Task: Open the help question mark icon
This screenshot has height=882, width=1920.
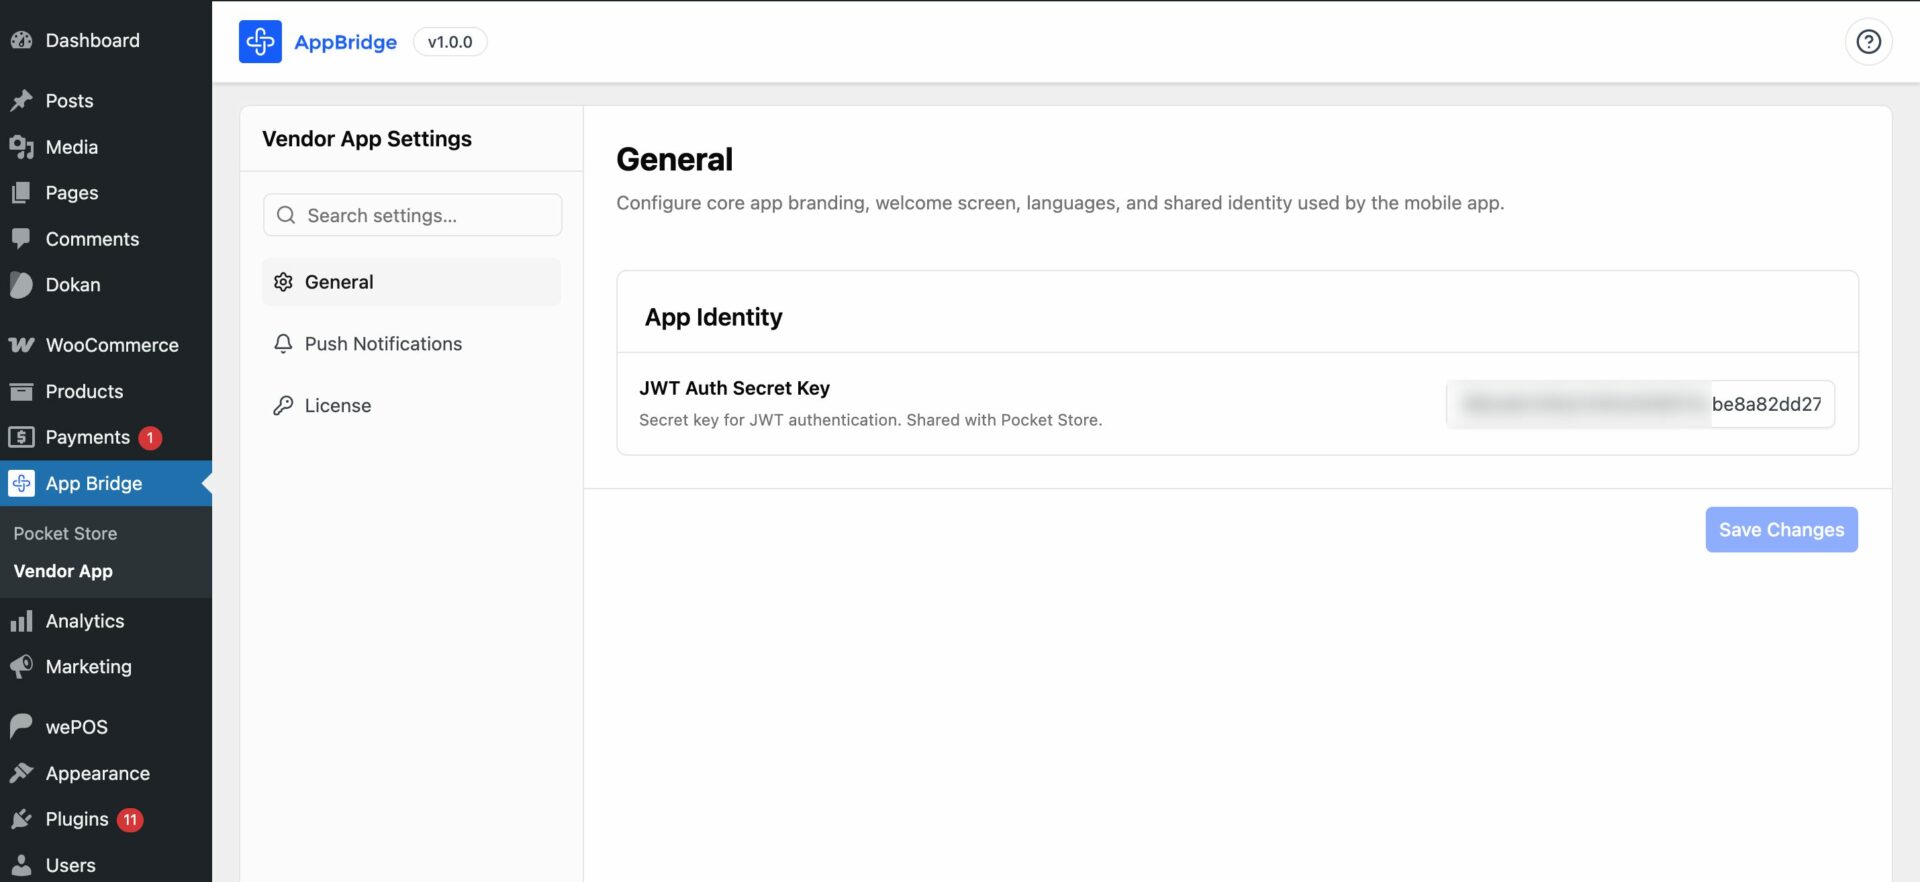Action: coord(1868,42)
